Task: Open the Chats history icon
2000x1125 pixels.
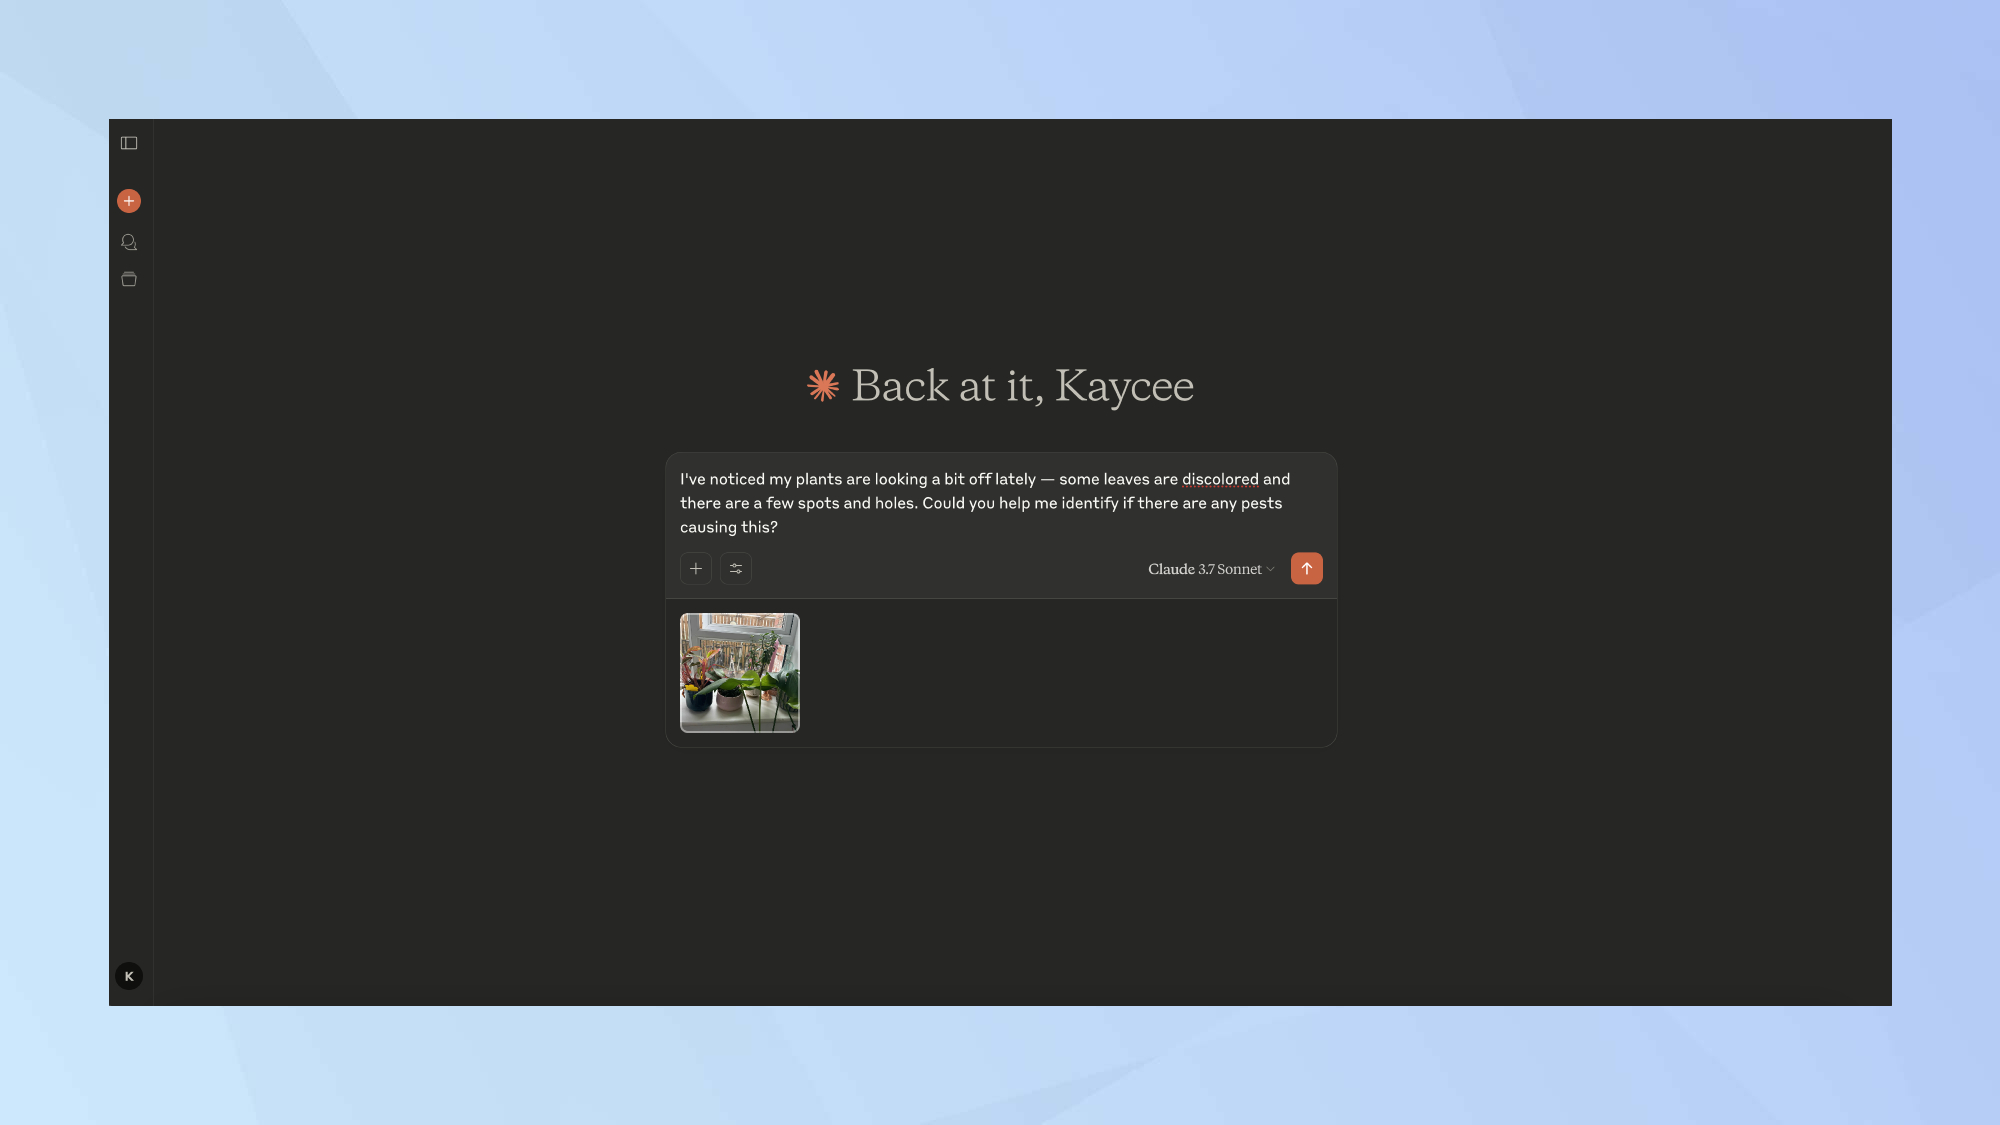Action: click(129, 242)
